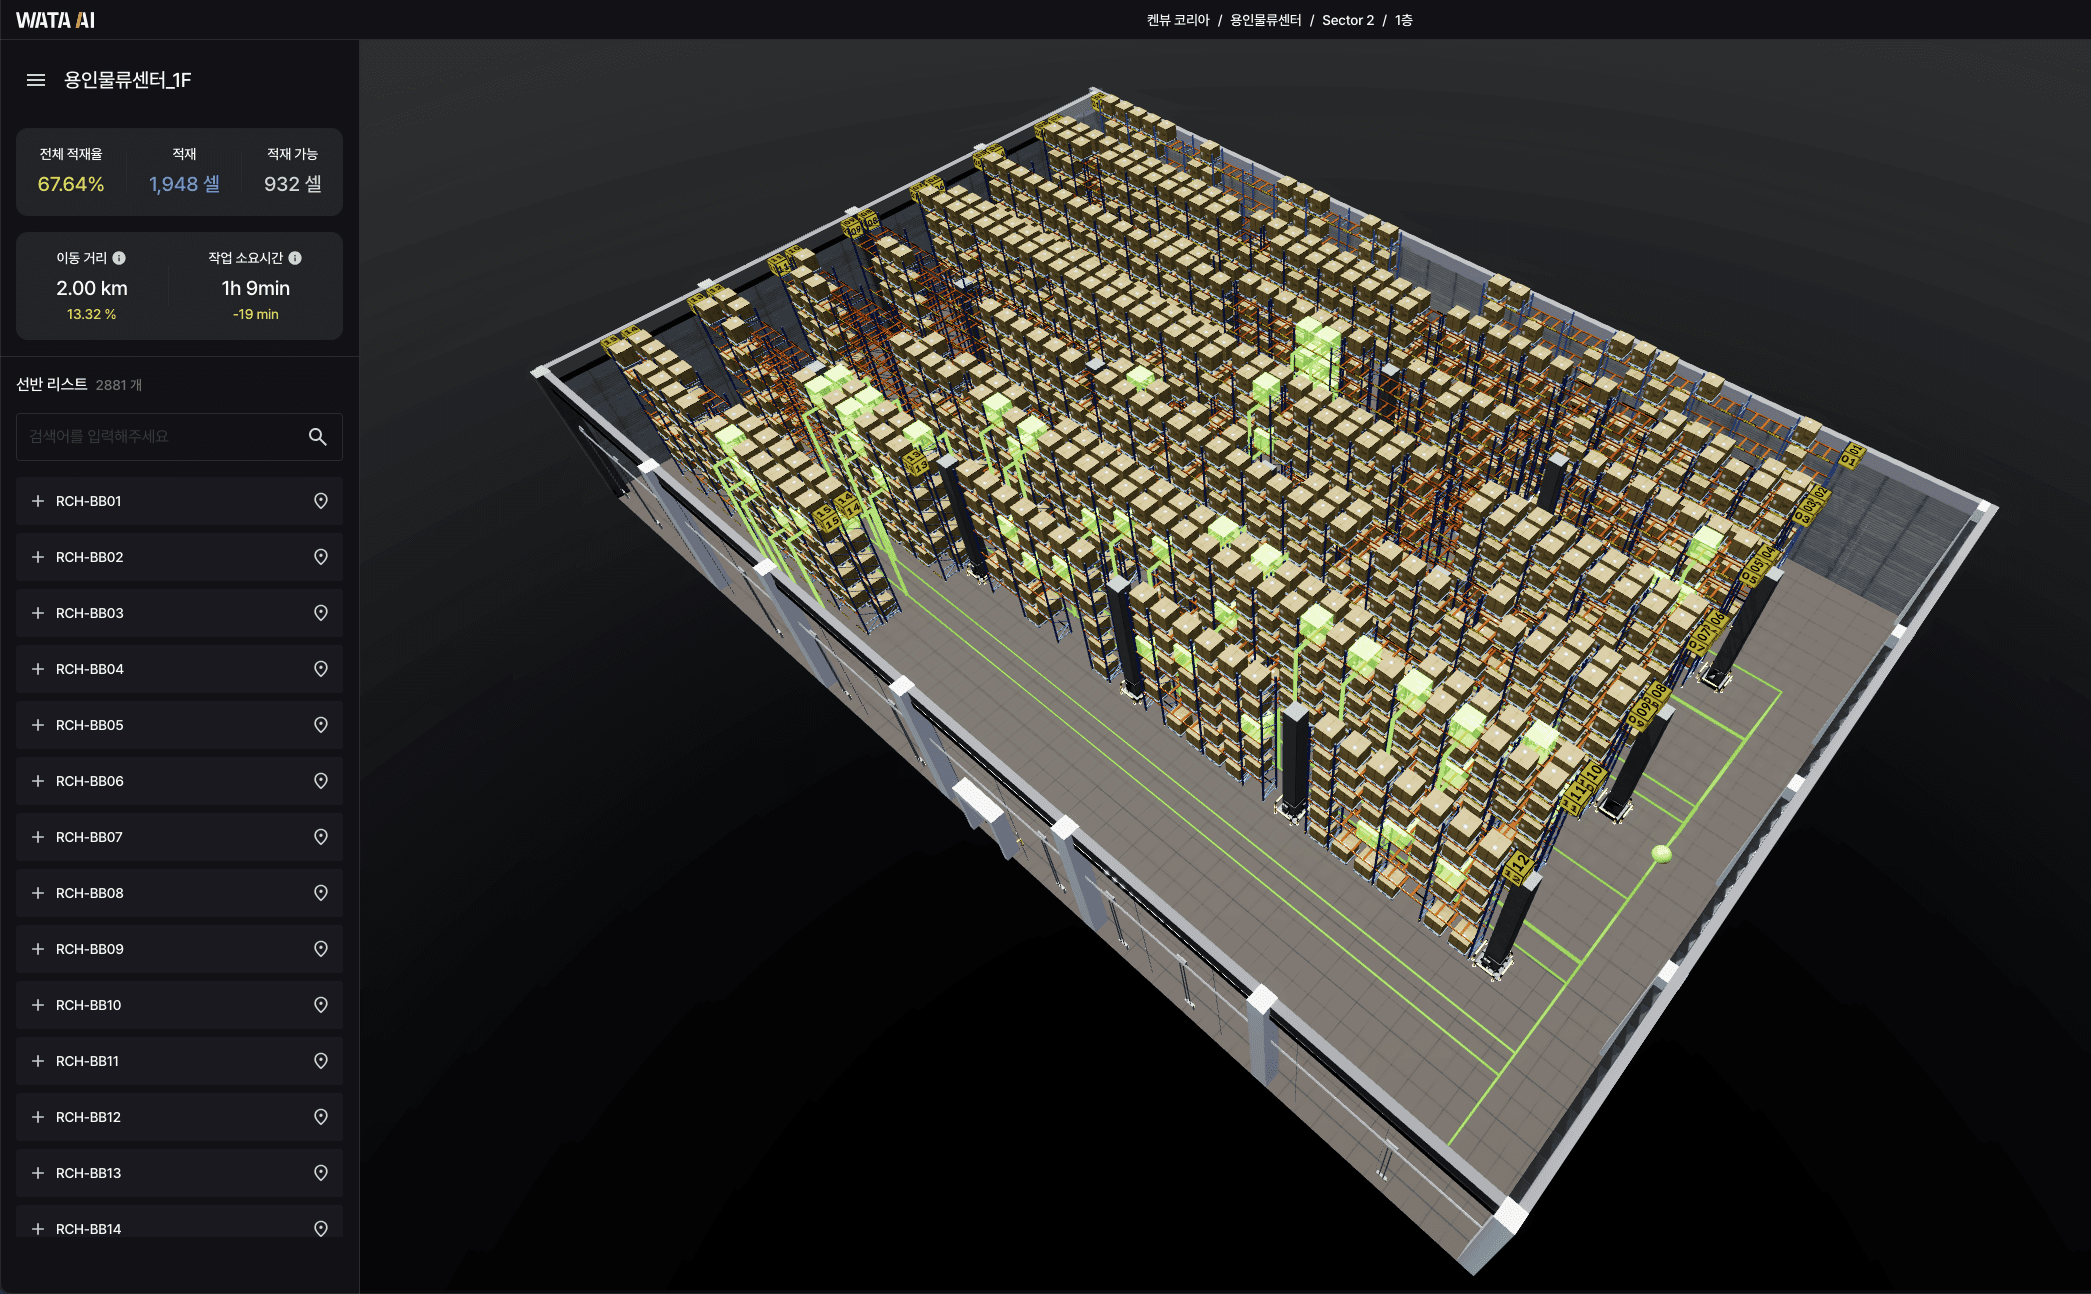Click info icon next to 이동 거리
This screenshot has height=1294, width=2091.
119,258
